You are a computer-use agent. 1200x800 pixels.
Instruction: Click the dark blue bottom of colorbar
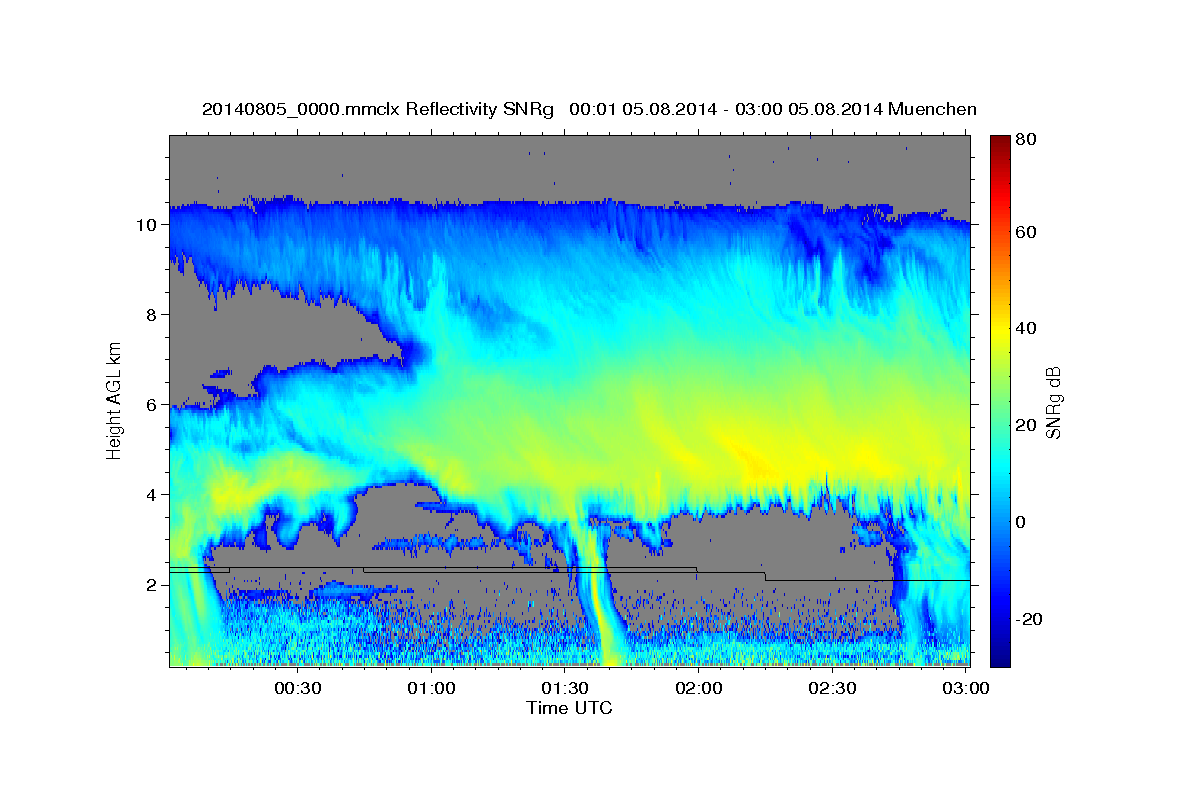click(x=1000, y=655)
